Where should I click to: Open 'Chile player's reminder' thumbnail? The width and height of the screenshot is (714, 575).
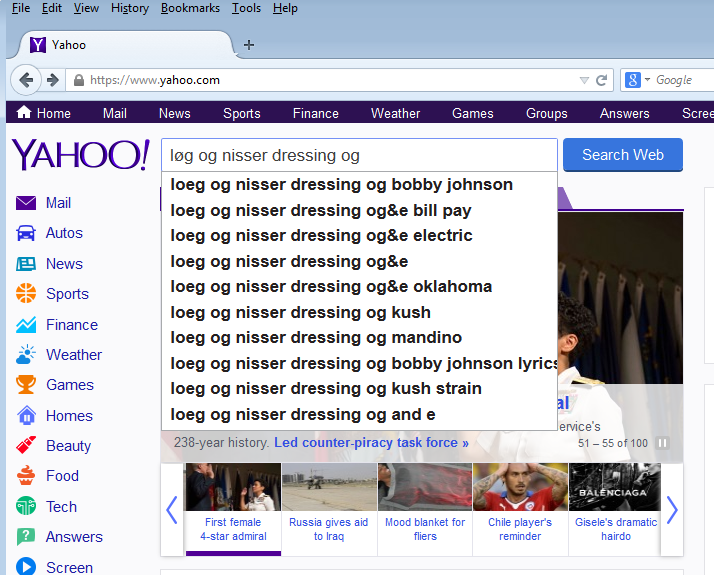pyautogui.click(x=520, y=509)
